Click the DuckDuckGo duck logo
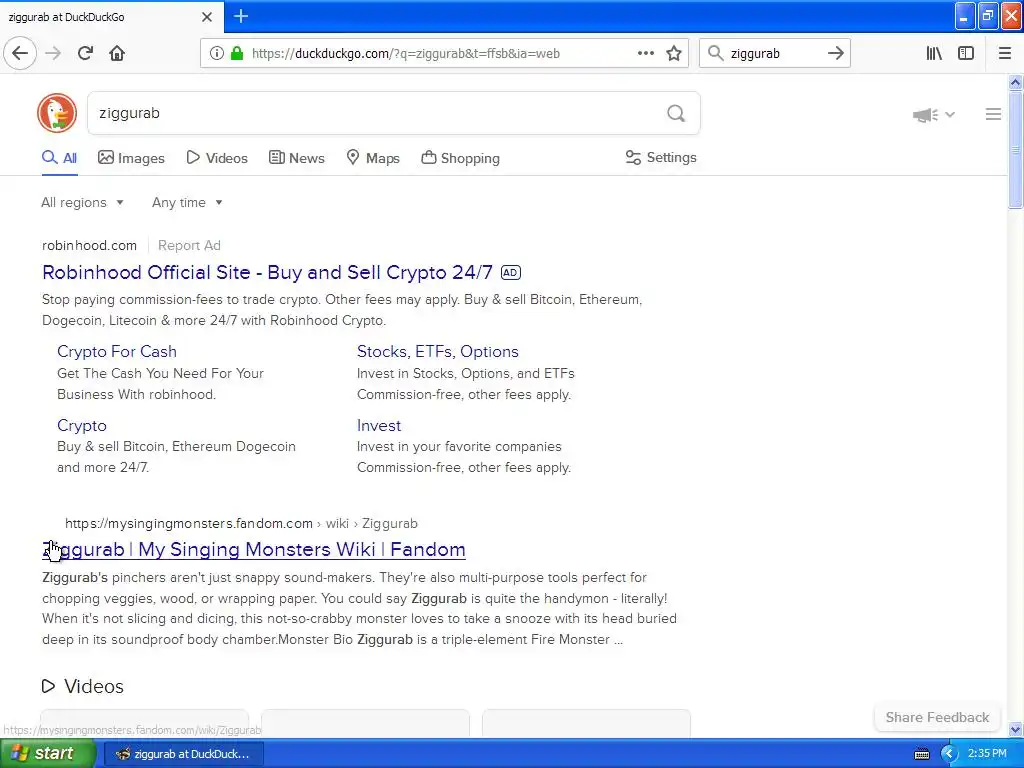The width and height of the screenshot is (1024, 768). coord(57,113)
